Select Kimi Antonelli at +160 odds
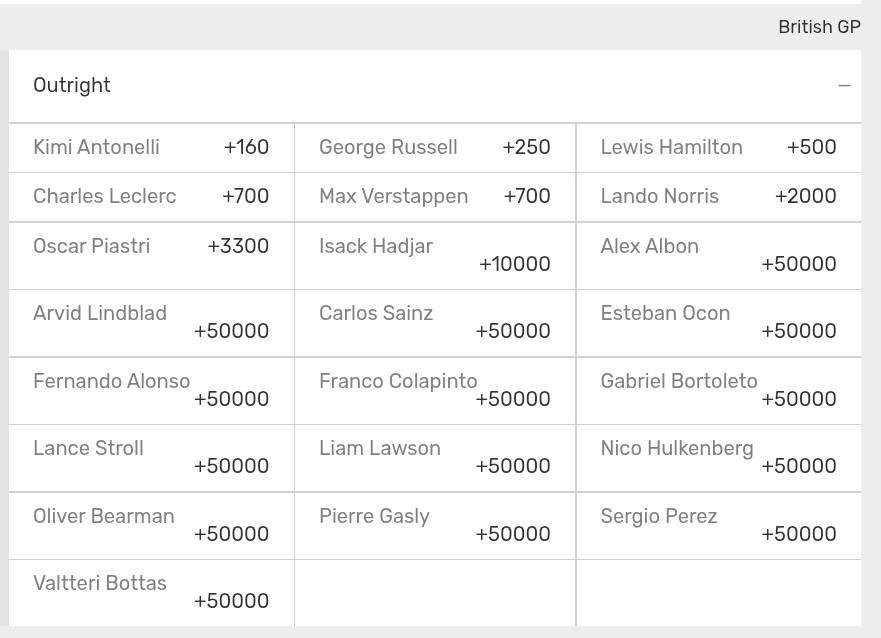Viewport: 881px width, 638px height. [x=152, y=148]
